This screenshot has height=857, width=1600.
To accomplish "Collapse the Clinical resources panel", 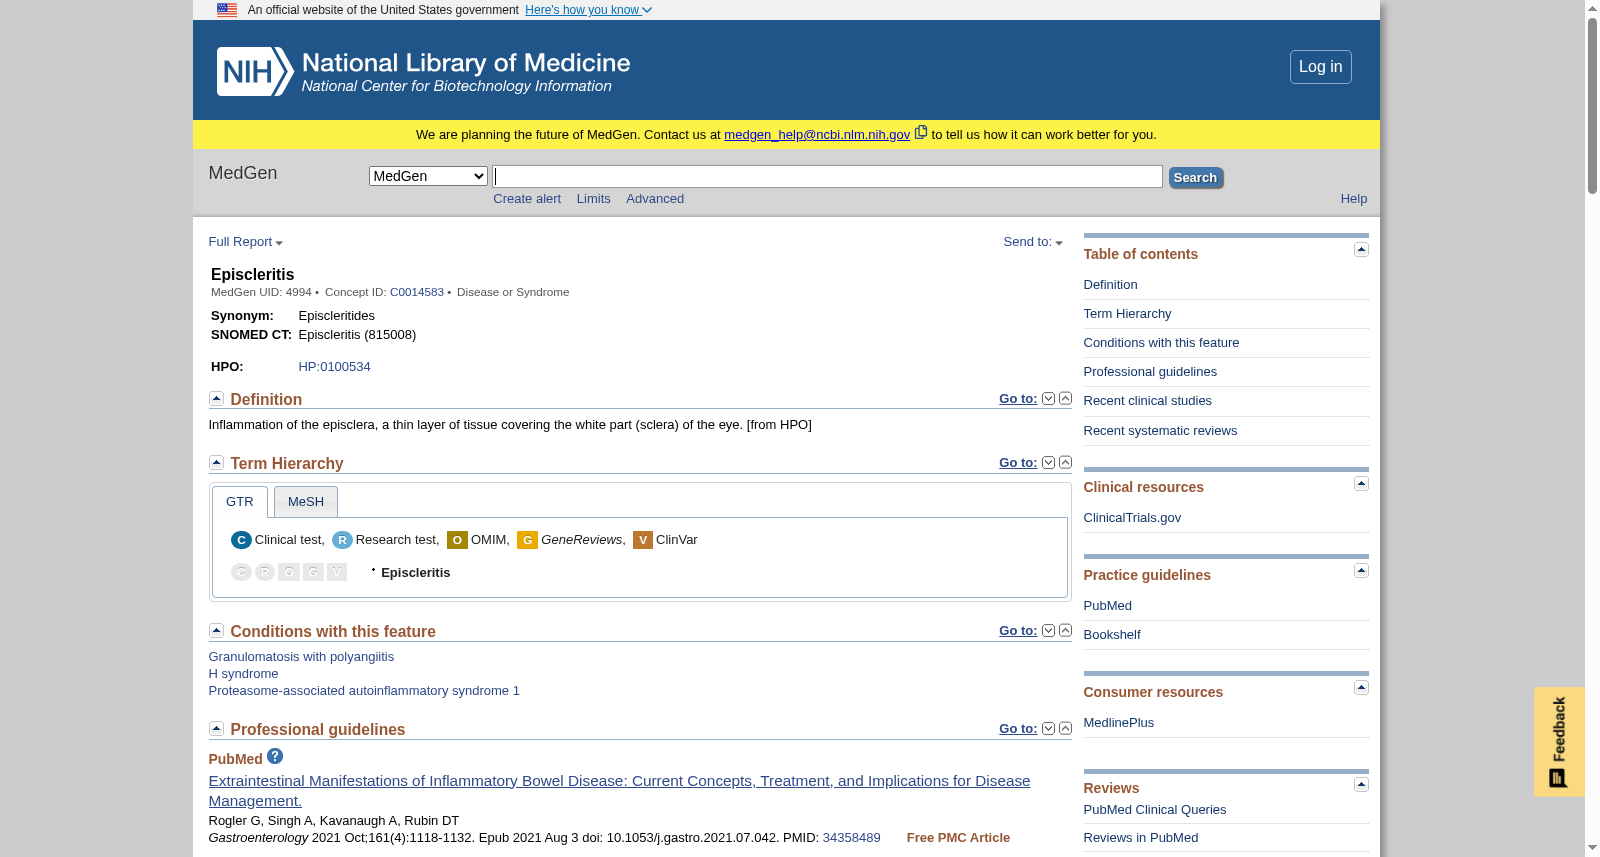I will click(1361, 483).
